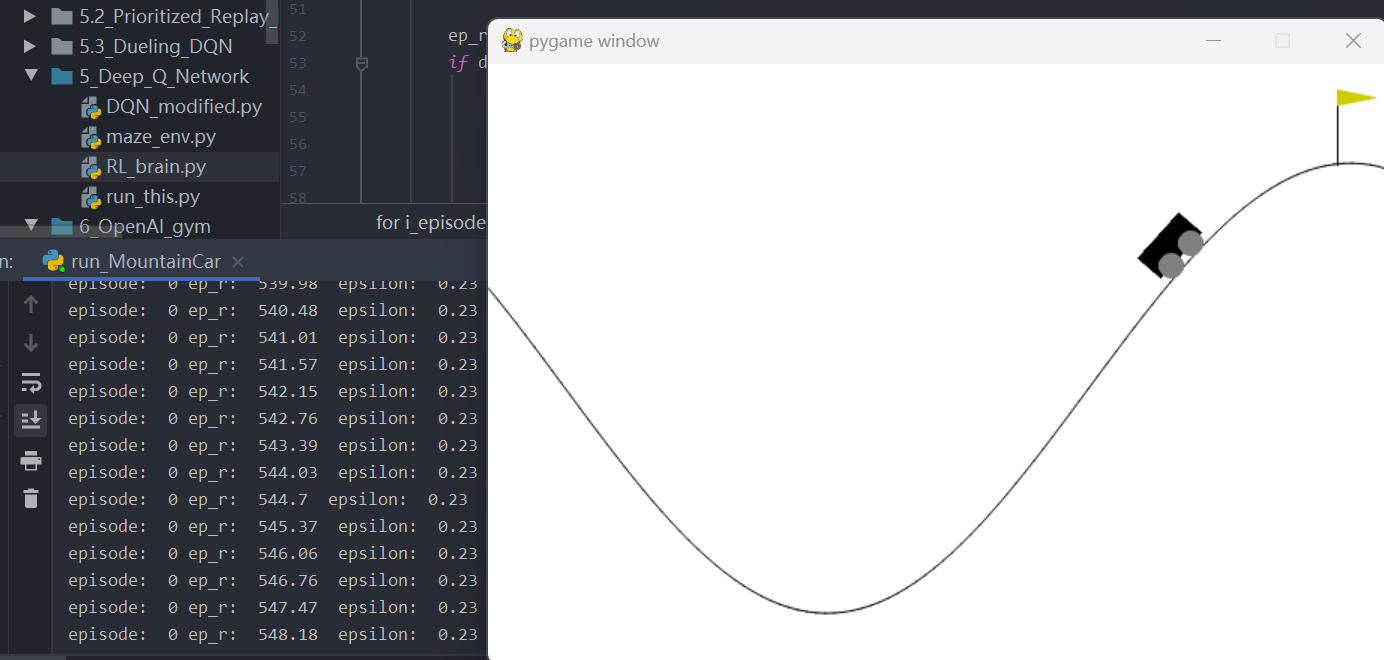The height and width of the screenshot is (660, 1384).
Task: Click the Down the Stack Trace arrow
Action: click(31, 343)
